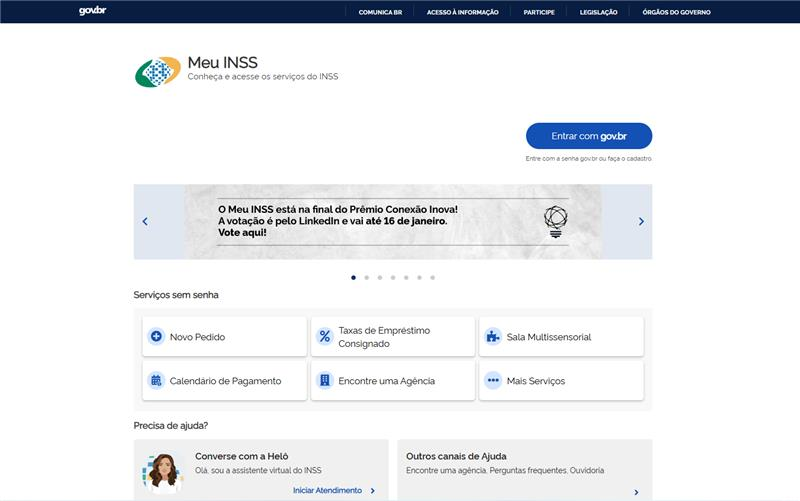Click the plus icon beside Novo Pedido

pyautogui.click(x=156, y=336)
